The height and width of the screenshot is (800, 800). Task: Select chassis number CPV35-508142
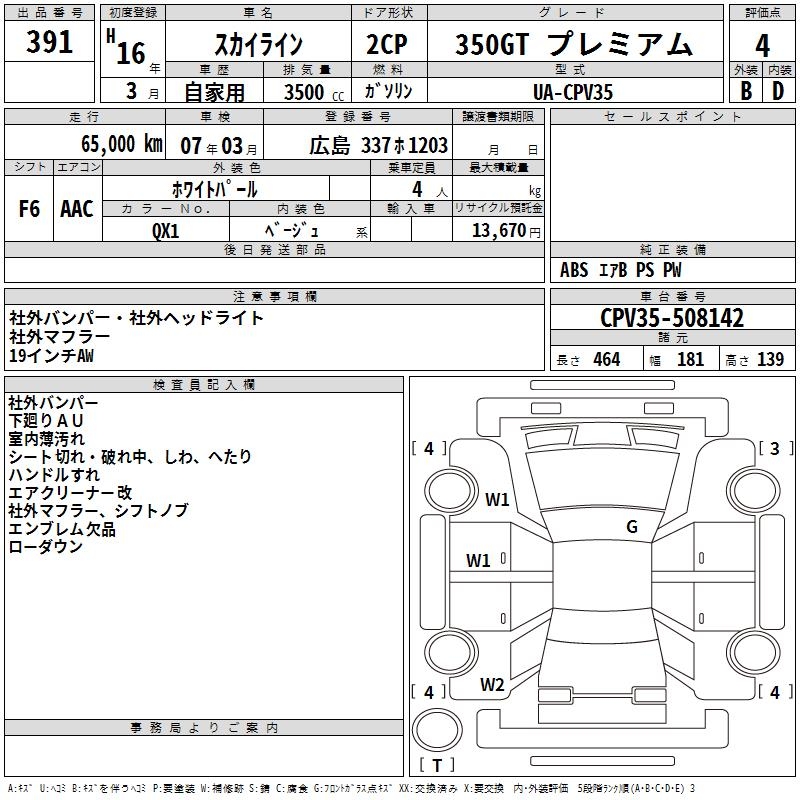pos(672,318)
